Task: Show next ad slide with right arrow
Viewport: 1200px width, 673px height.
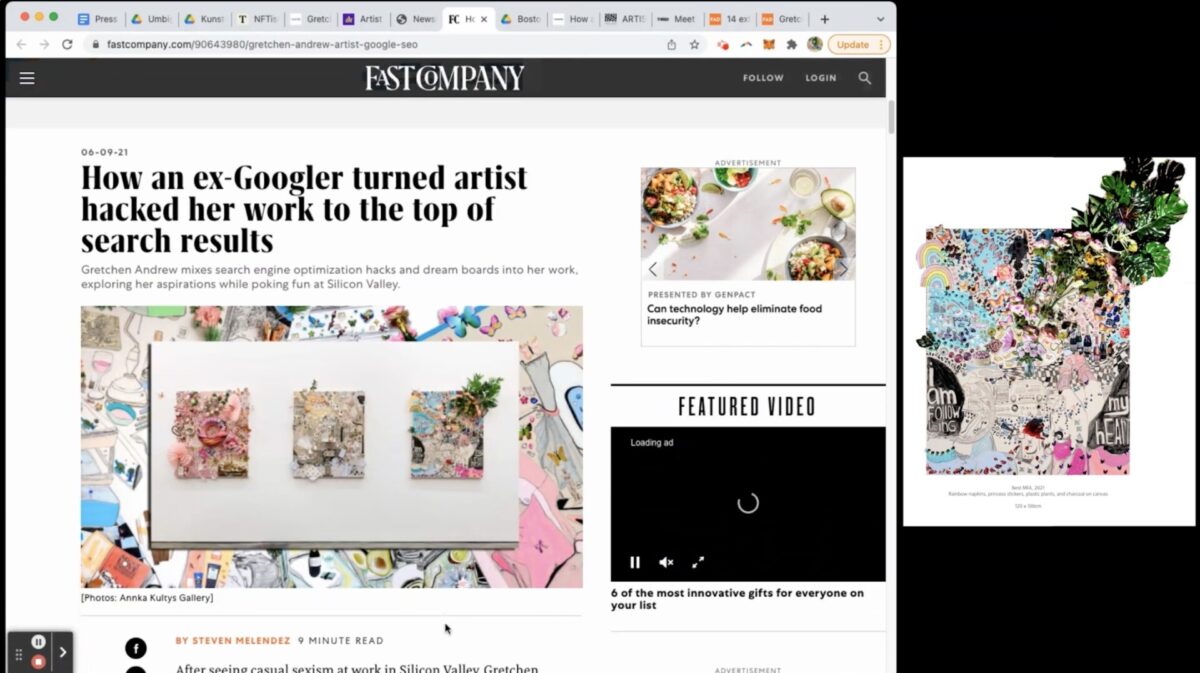Action: [x=842, y=269]
